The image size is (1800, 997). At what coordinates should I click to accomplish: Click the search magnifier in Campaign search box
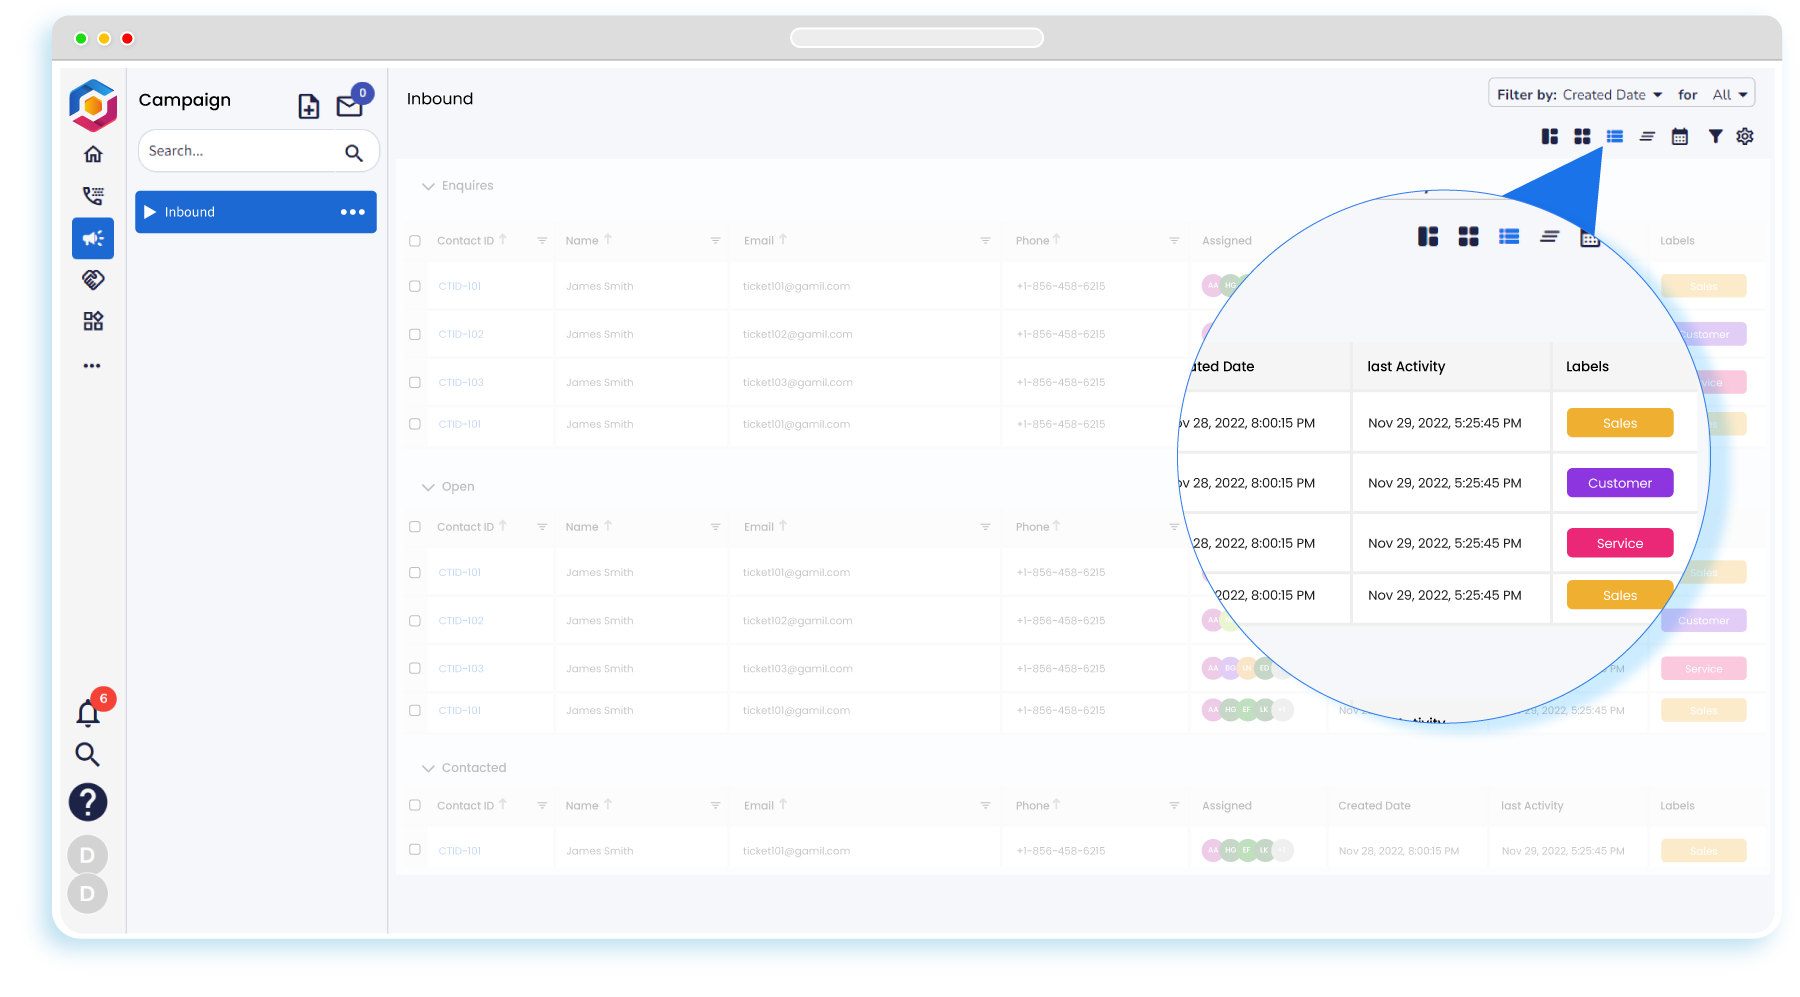[x=354, y=152]
